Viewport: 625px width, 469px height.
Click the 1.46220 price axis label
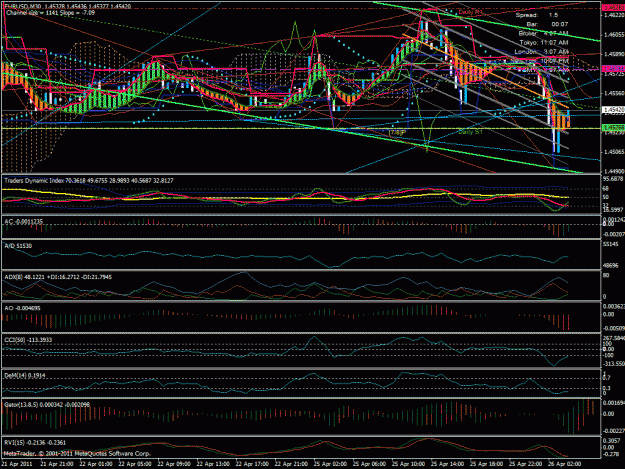click(x=614, y=15)
